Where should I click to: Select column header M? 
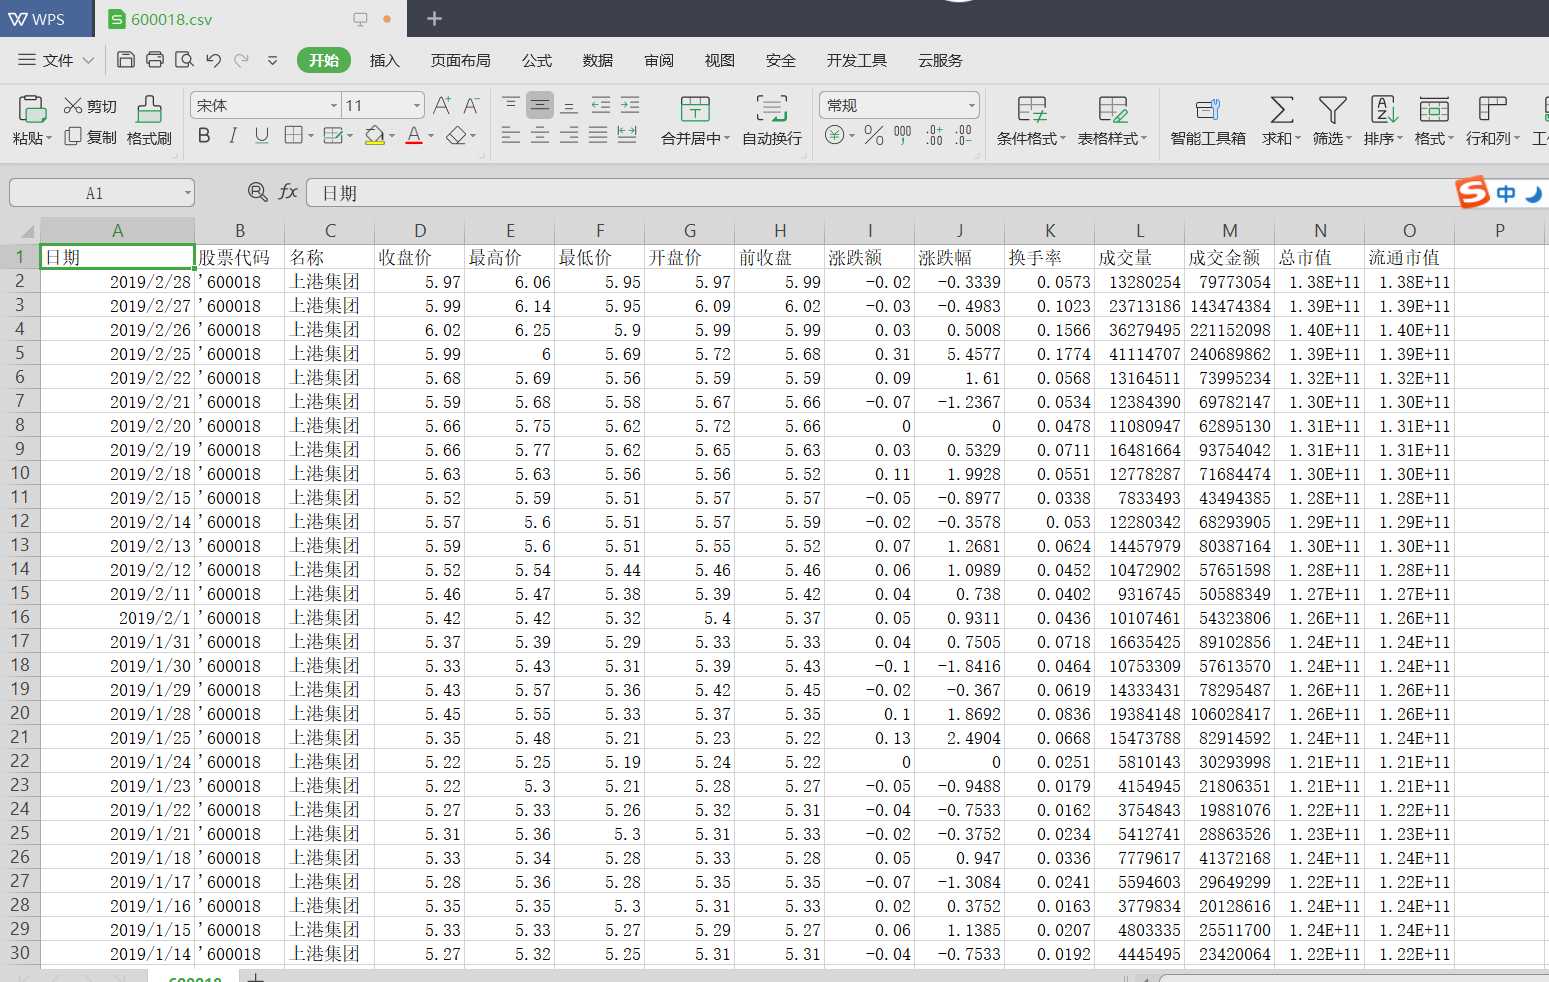pyautogui.click(x=1230, y=230)
